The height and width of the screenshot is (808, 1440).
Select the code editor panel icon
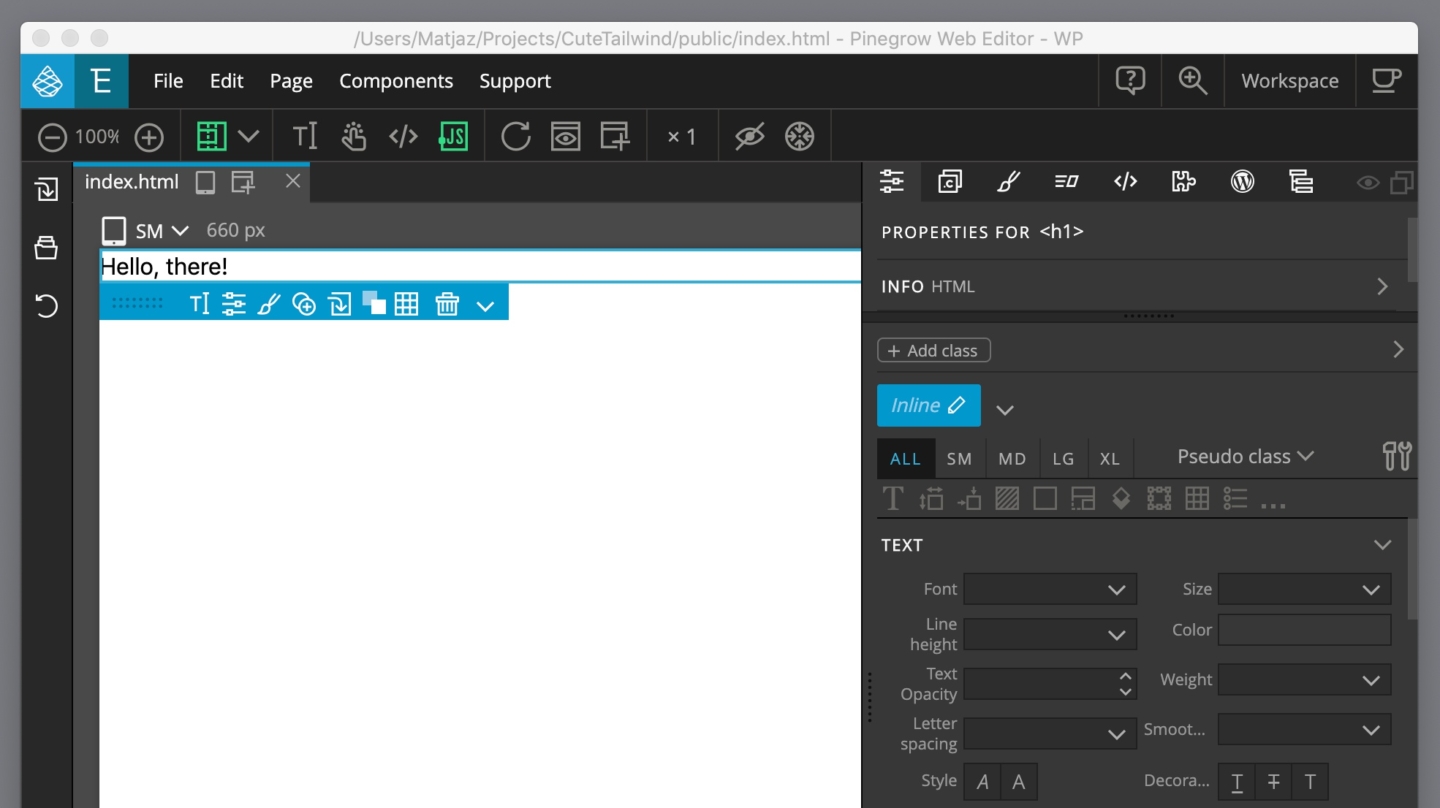click(x=1125, y=181)
